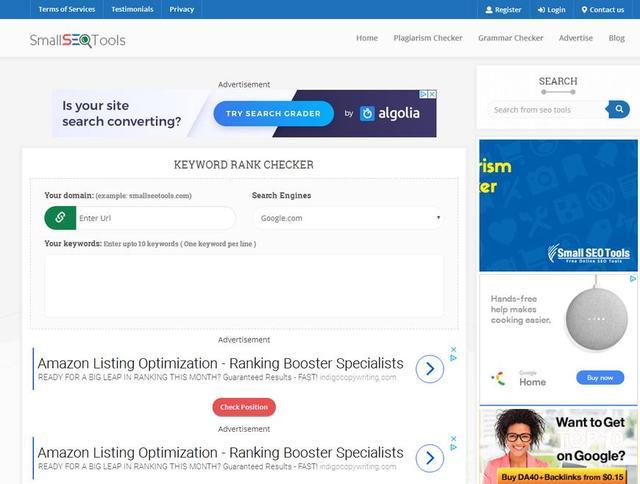Image resolution: width=640 pixels, height=484 pixels.
Task: Open the Terms of Services page
Action: tap(67, 9)
